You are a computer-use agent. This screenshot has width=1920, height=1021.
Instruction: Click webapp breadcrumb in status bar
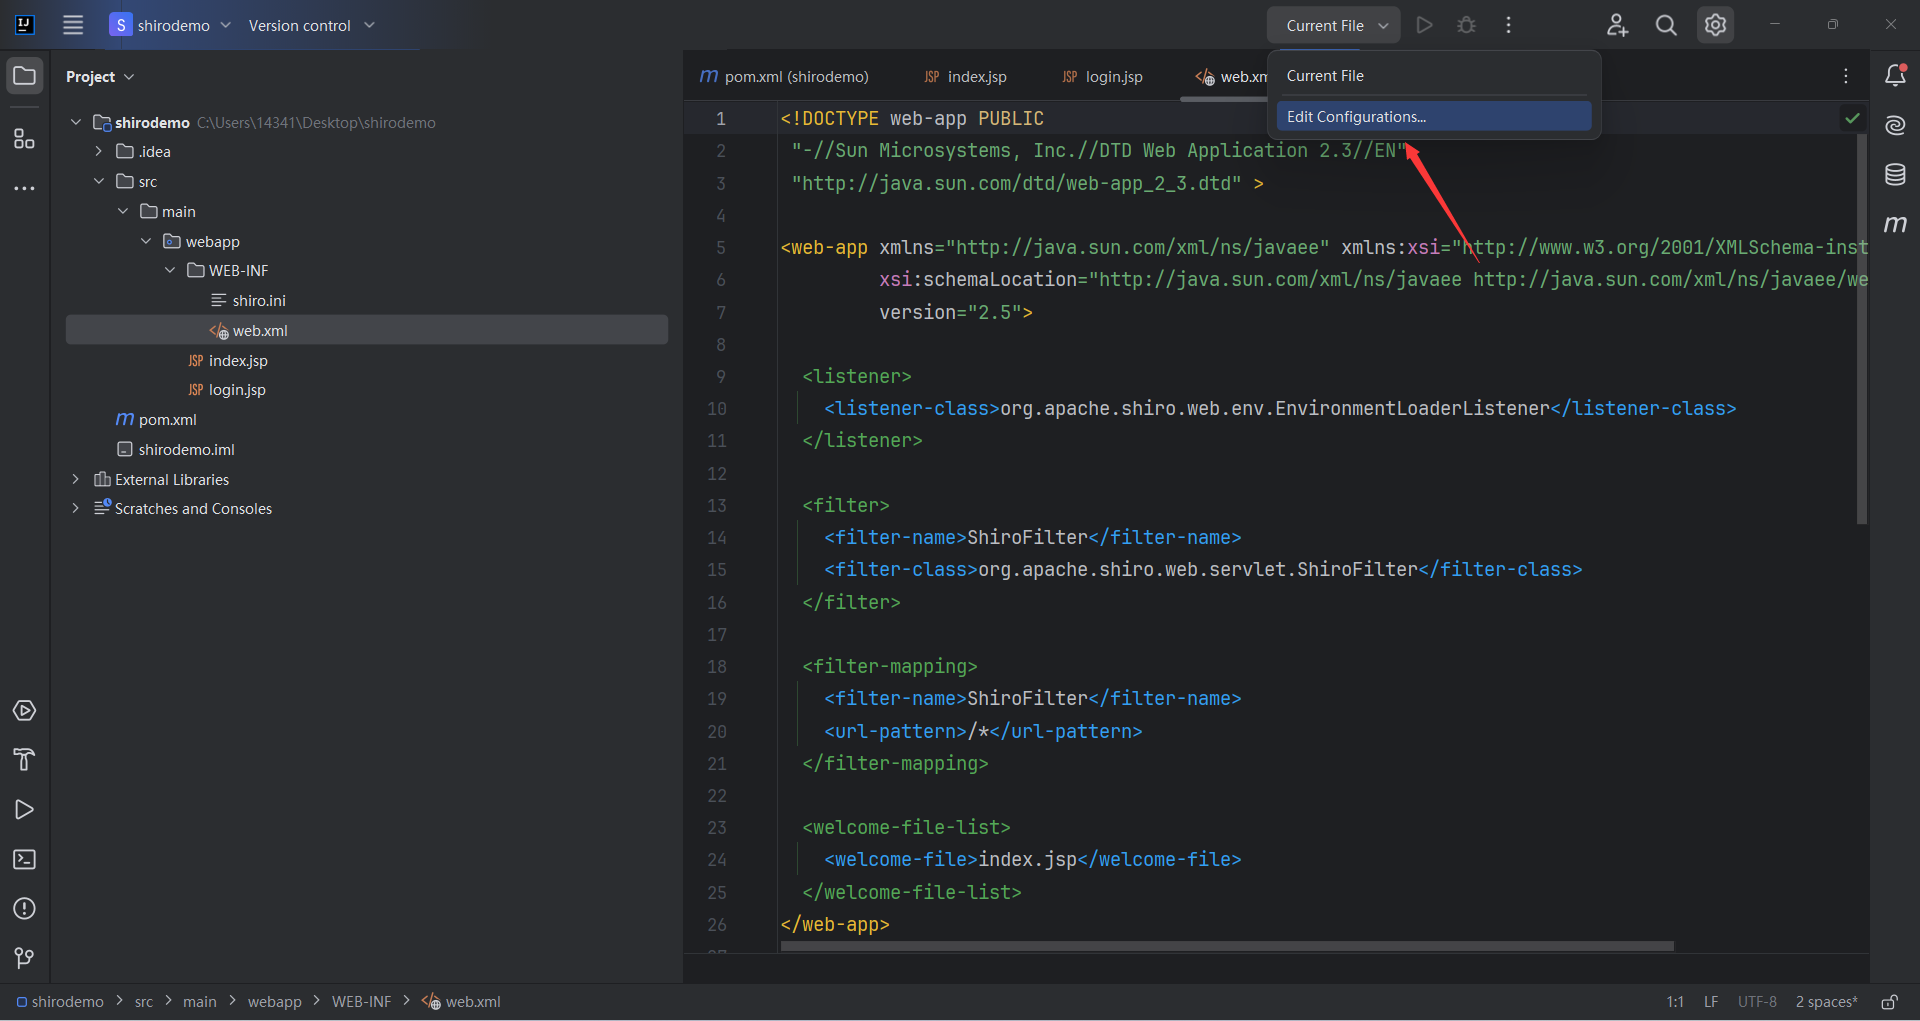pos(275,1002)
